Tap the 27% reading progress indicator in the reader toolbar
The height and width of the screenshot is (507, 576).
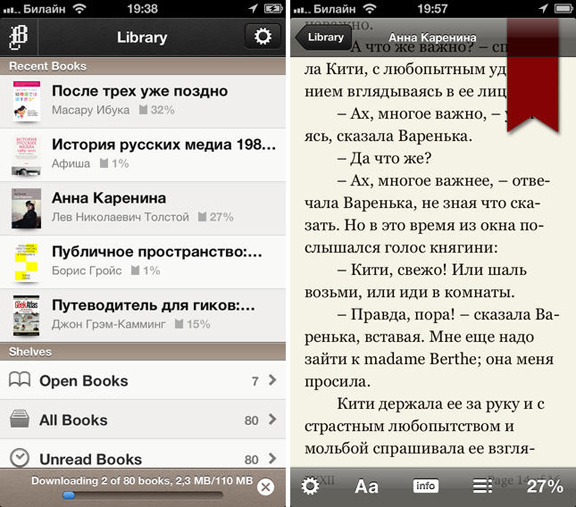tap(545, 486)
